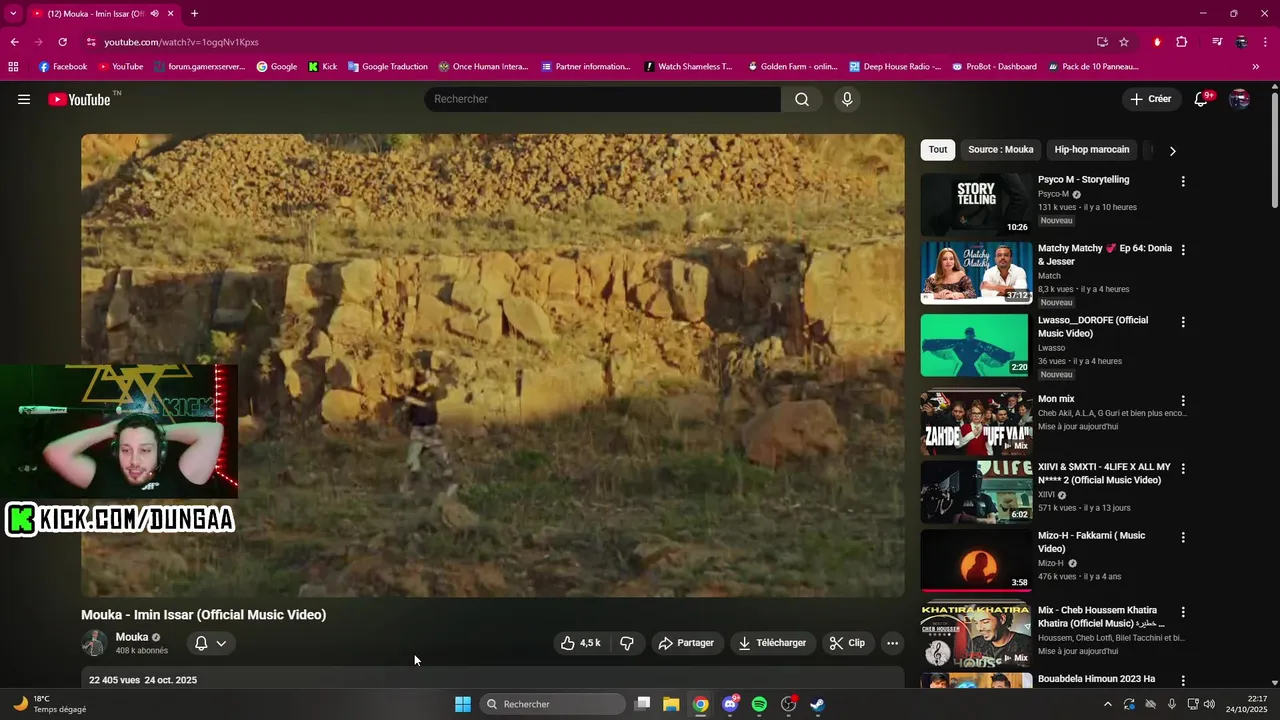Open Psyco M Storytelling thumbnail
The height and width of the screenshot is (720, 1280).
point(976,205)
